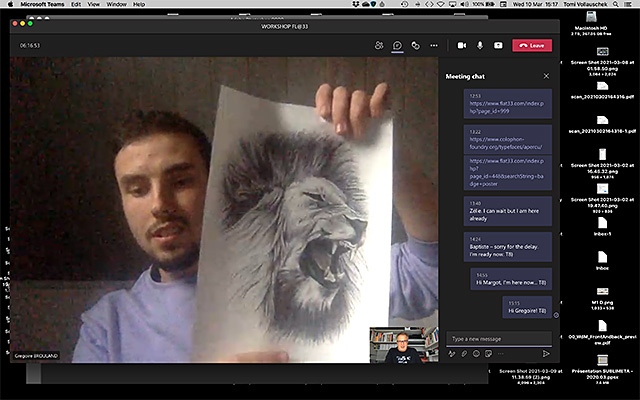640x400 pixels.
Task: Open more compose options ellipsis
Action: tap(500, 354)
